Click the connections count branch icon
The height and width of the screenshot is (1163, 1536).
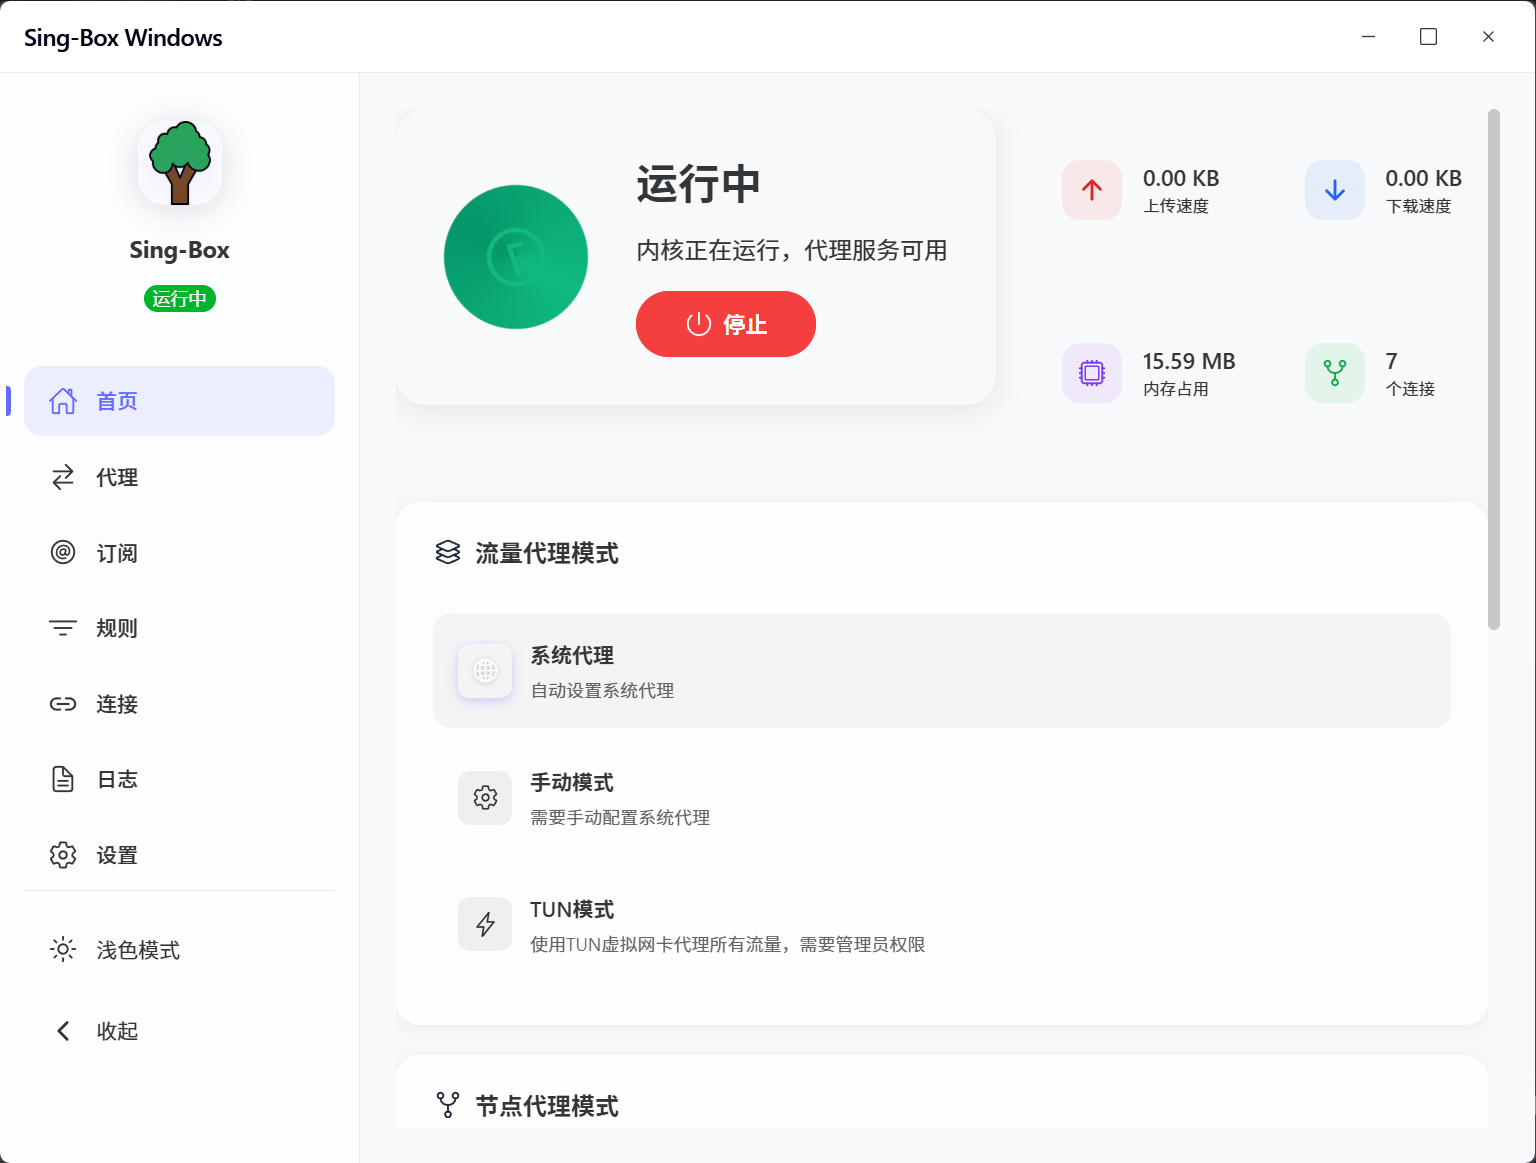pyautogui.click(x=1334, y=373)
